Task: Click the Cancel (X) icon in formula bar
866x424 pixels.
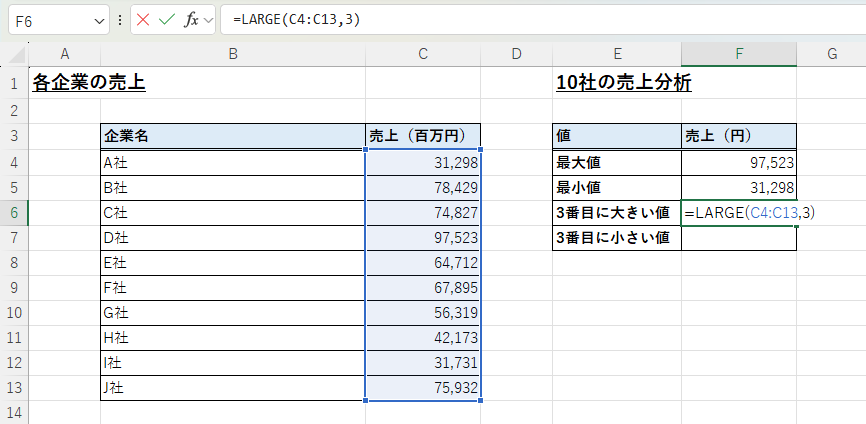Action: click(143, 20)
